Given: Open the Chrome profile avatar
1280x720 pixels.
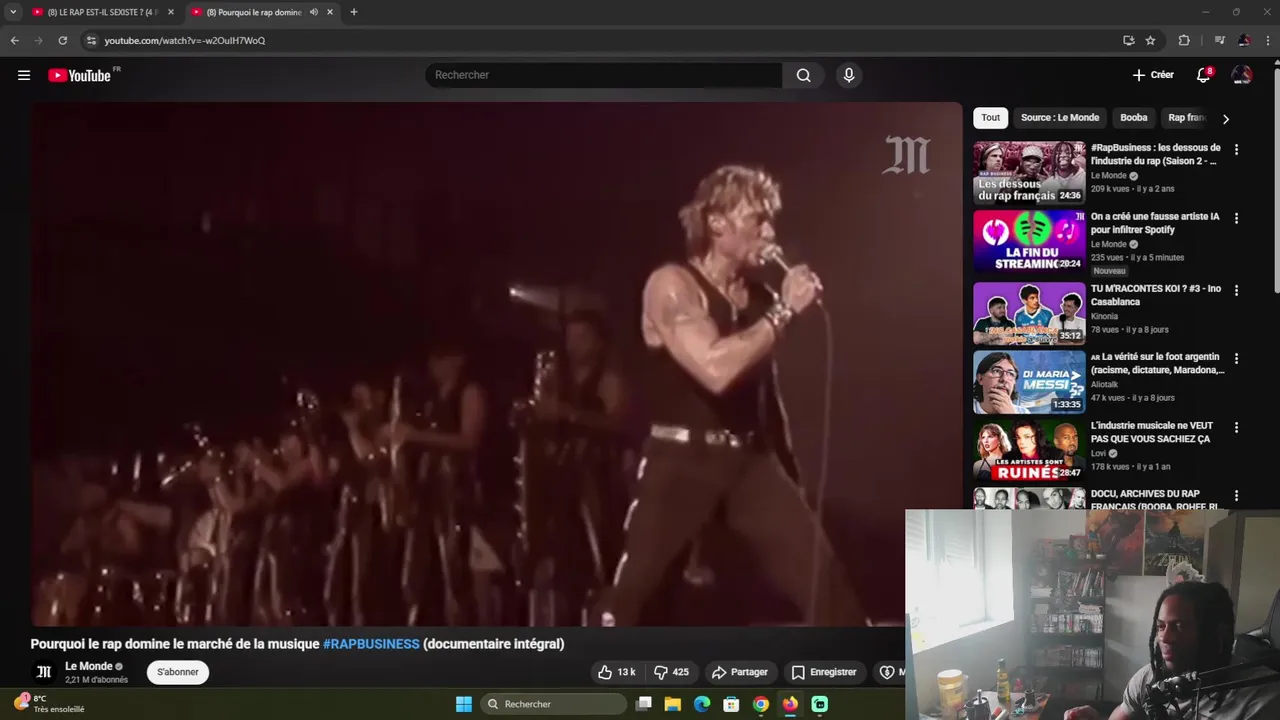Looking at the screenshot, I should tap(1244, 40).
